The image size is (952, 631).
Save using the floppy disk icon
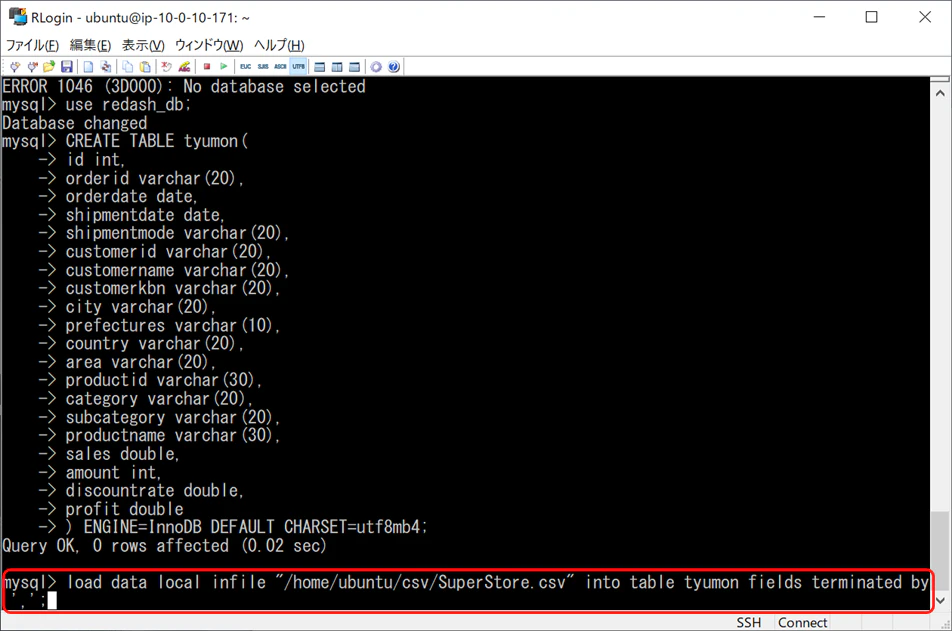(x=67, y=67)
